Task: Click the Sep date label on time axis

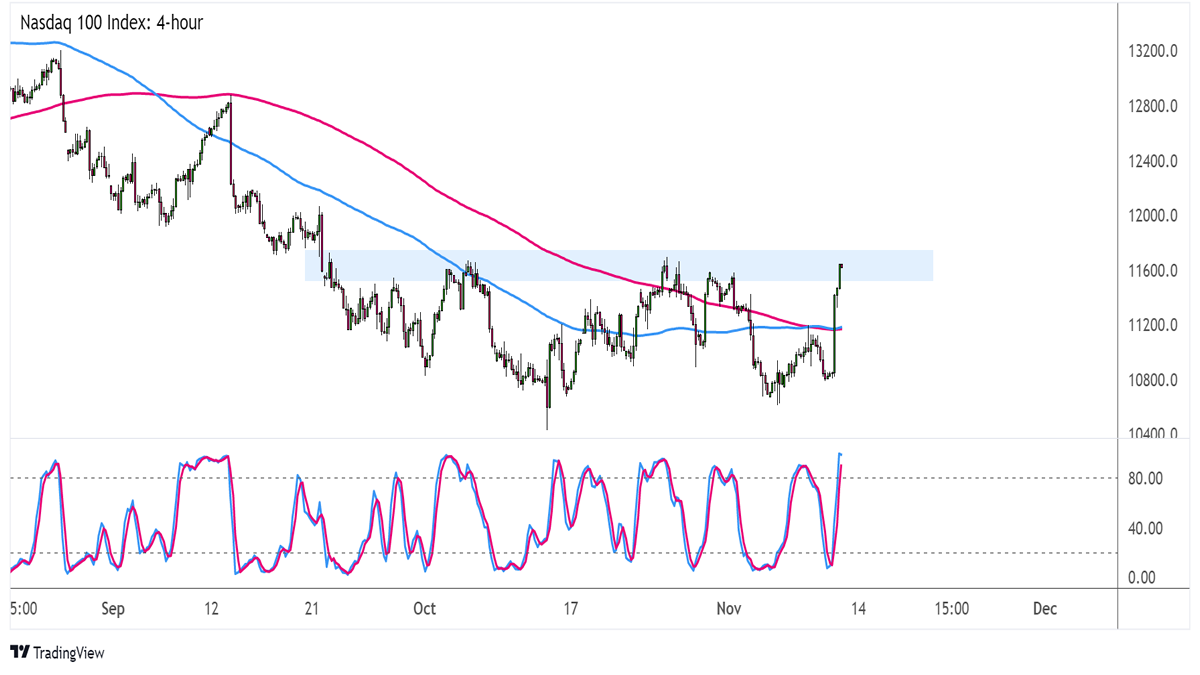Action: point(113,608)
